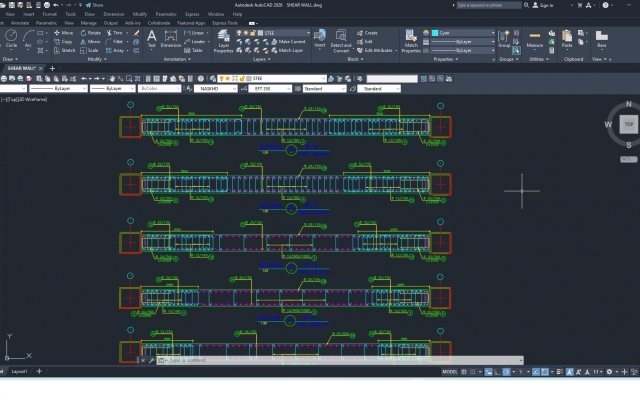This screenshot has height=400, width=640.
Task: Open the Parametric ribbon tab
Action: click(46, 22)
